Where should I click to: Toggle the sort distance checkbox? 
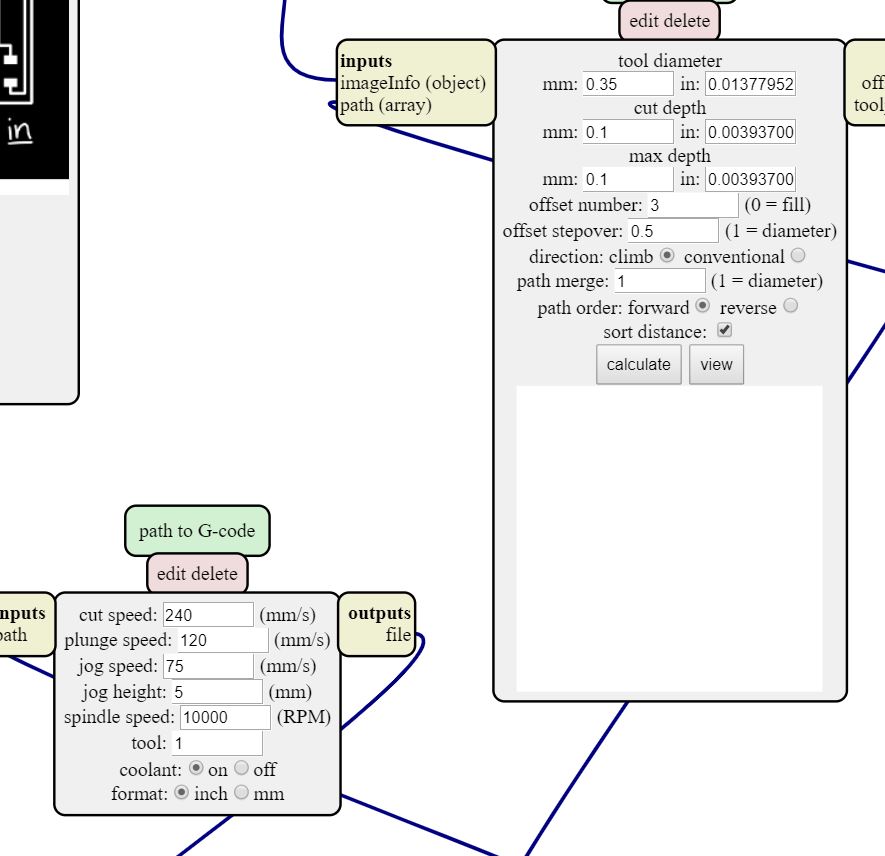tap(725, 330)
